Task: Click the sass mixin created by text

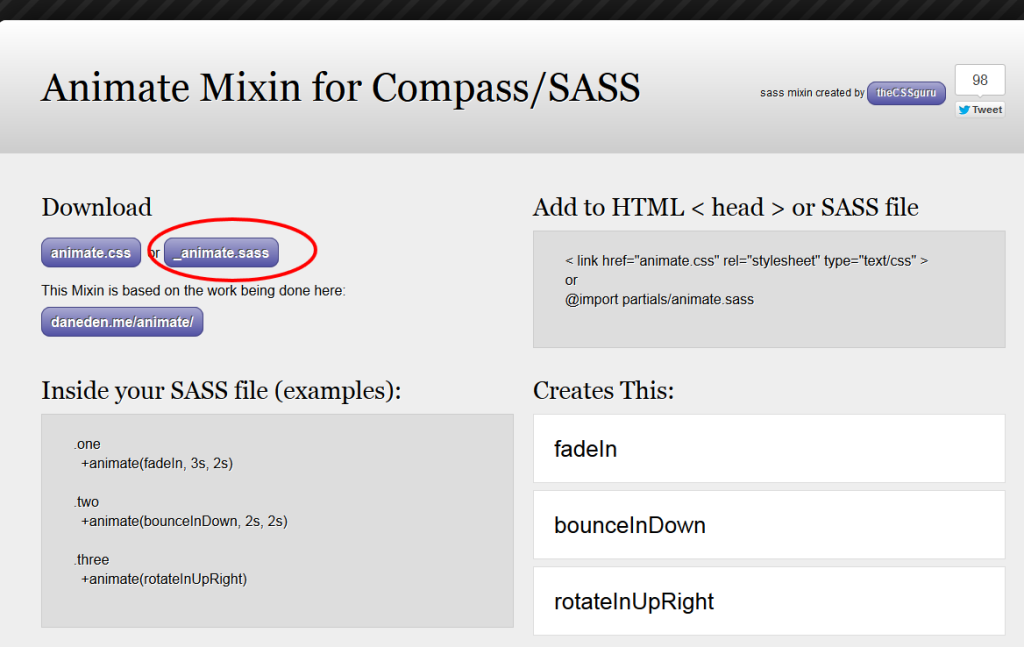Action: click(810, 92)
